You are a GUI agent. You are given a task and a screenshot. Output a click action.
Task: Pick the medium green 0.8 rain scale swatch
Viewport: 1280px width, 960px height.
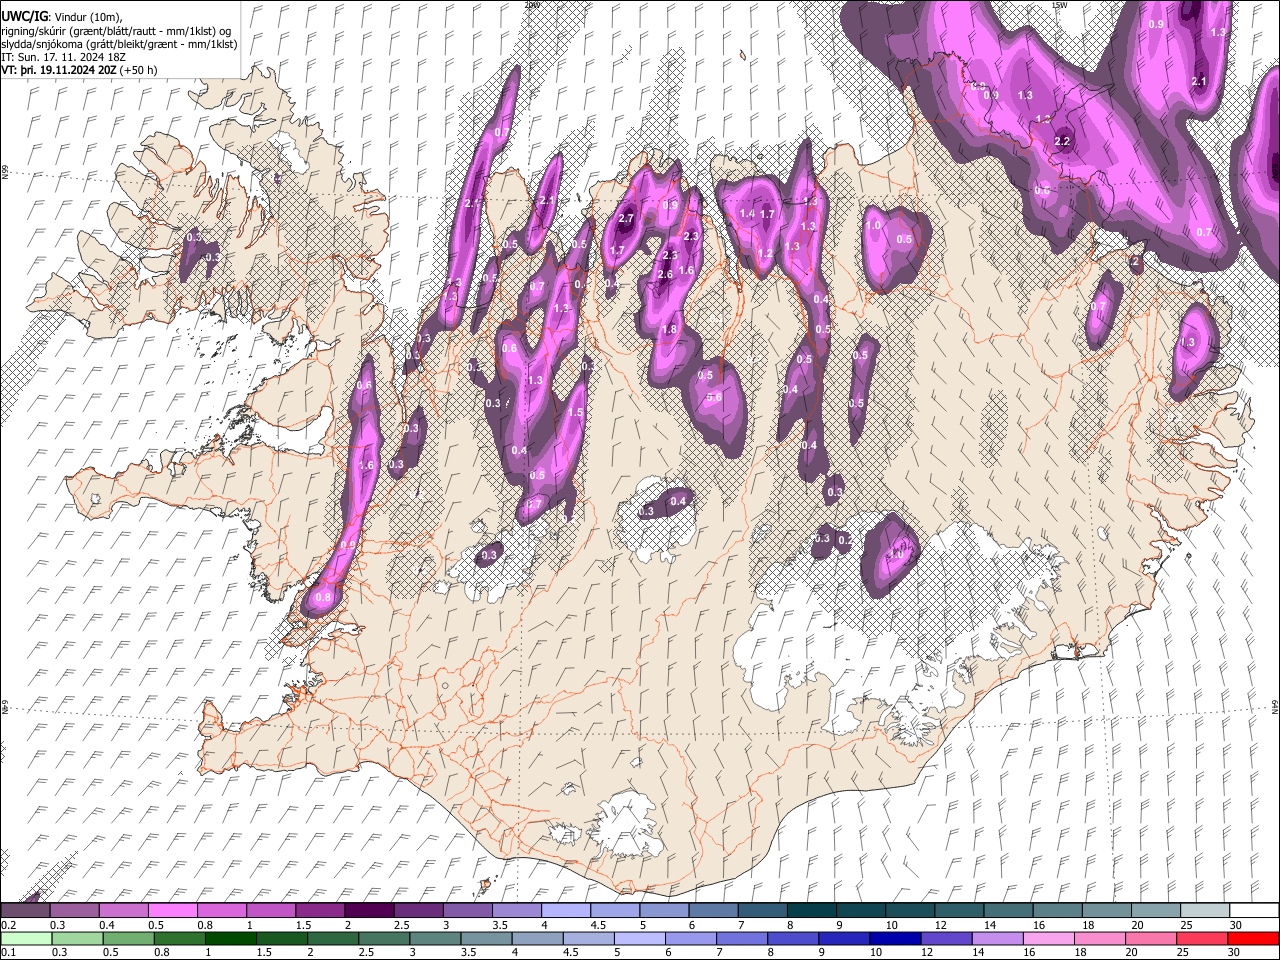(179, 938)
